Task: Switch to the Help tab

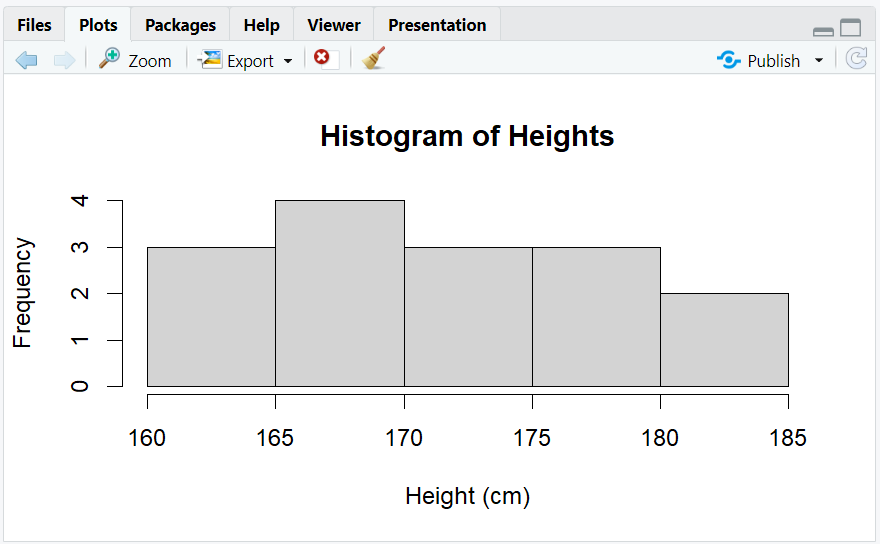Action: pyautogui.click(x=262, y=25)
